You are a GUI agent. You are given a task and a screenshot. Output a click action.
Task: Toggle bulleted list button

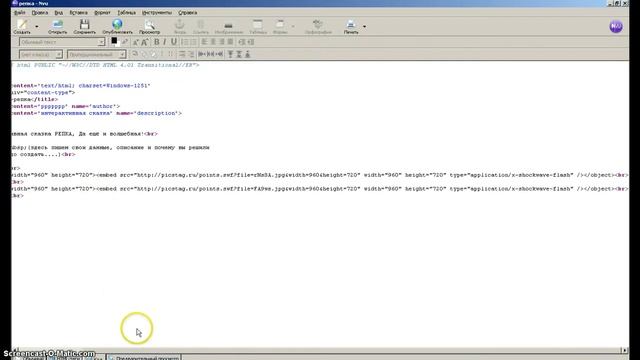(193, 42)
